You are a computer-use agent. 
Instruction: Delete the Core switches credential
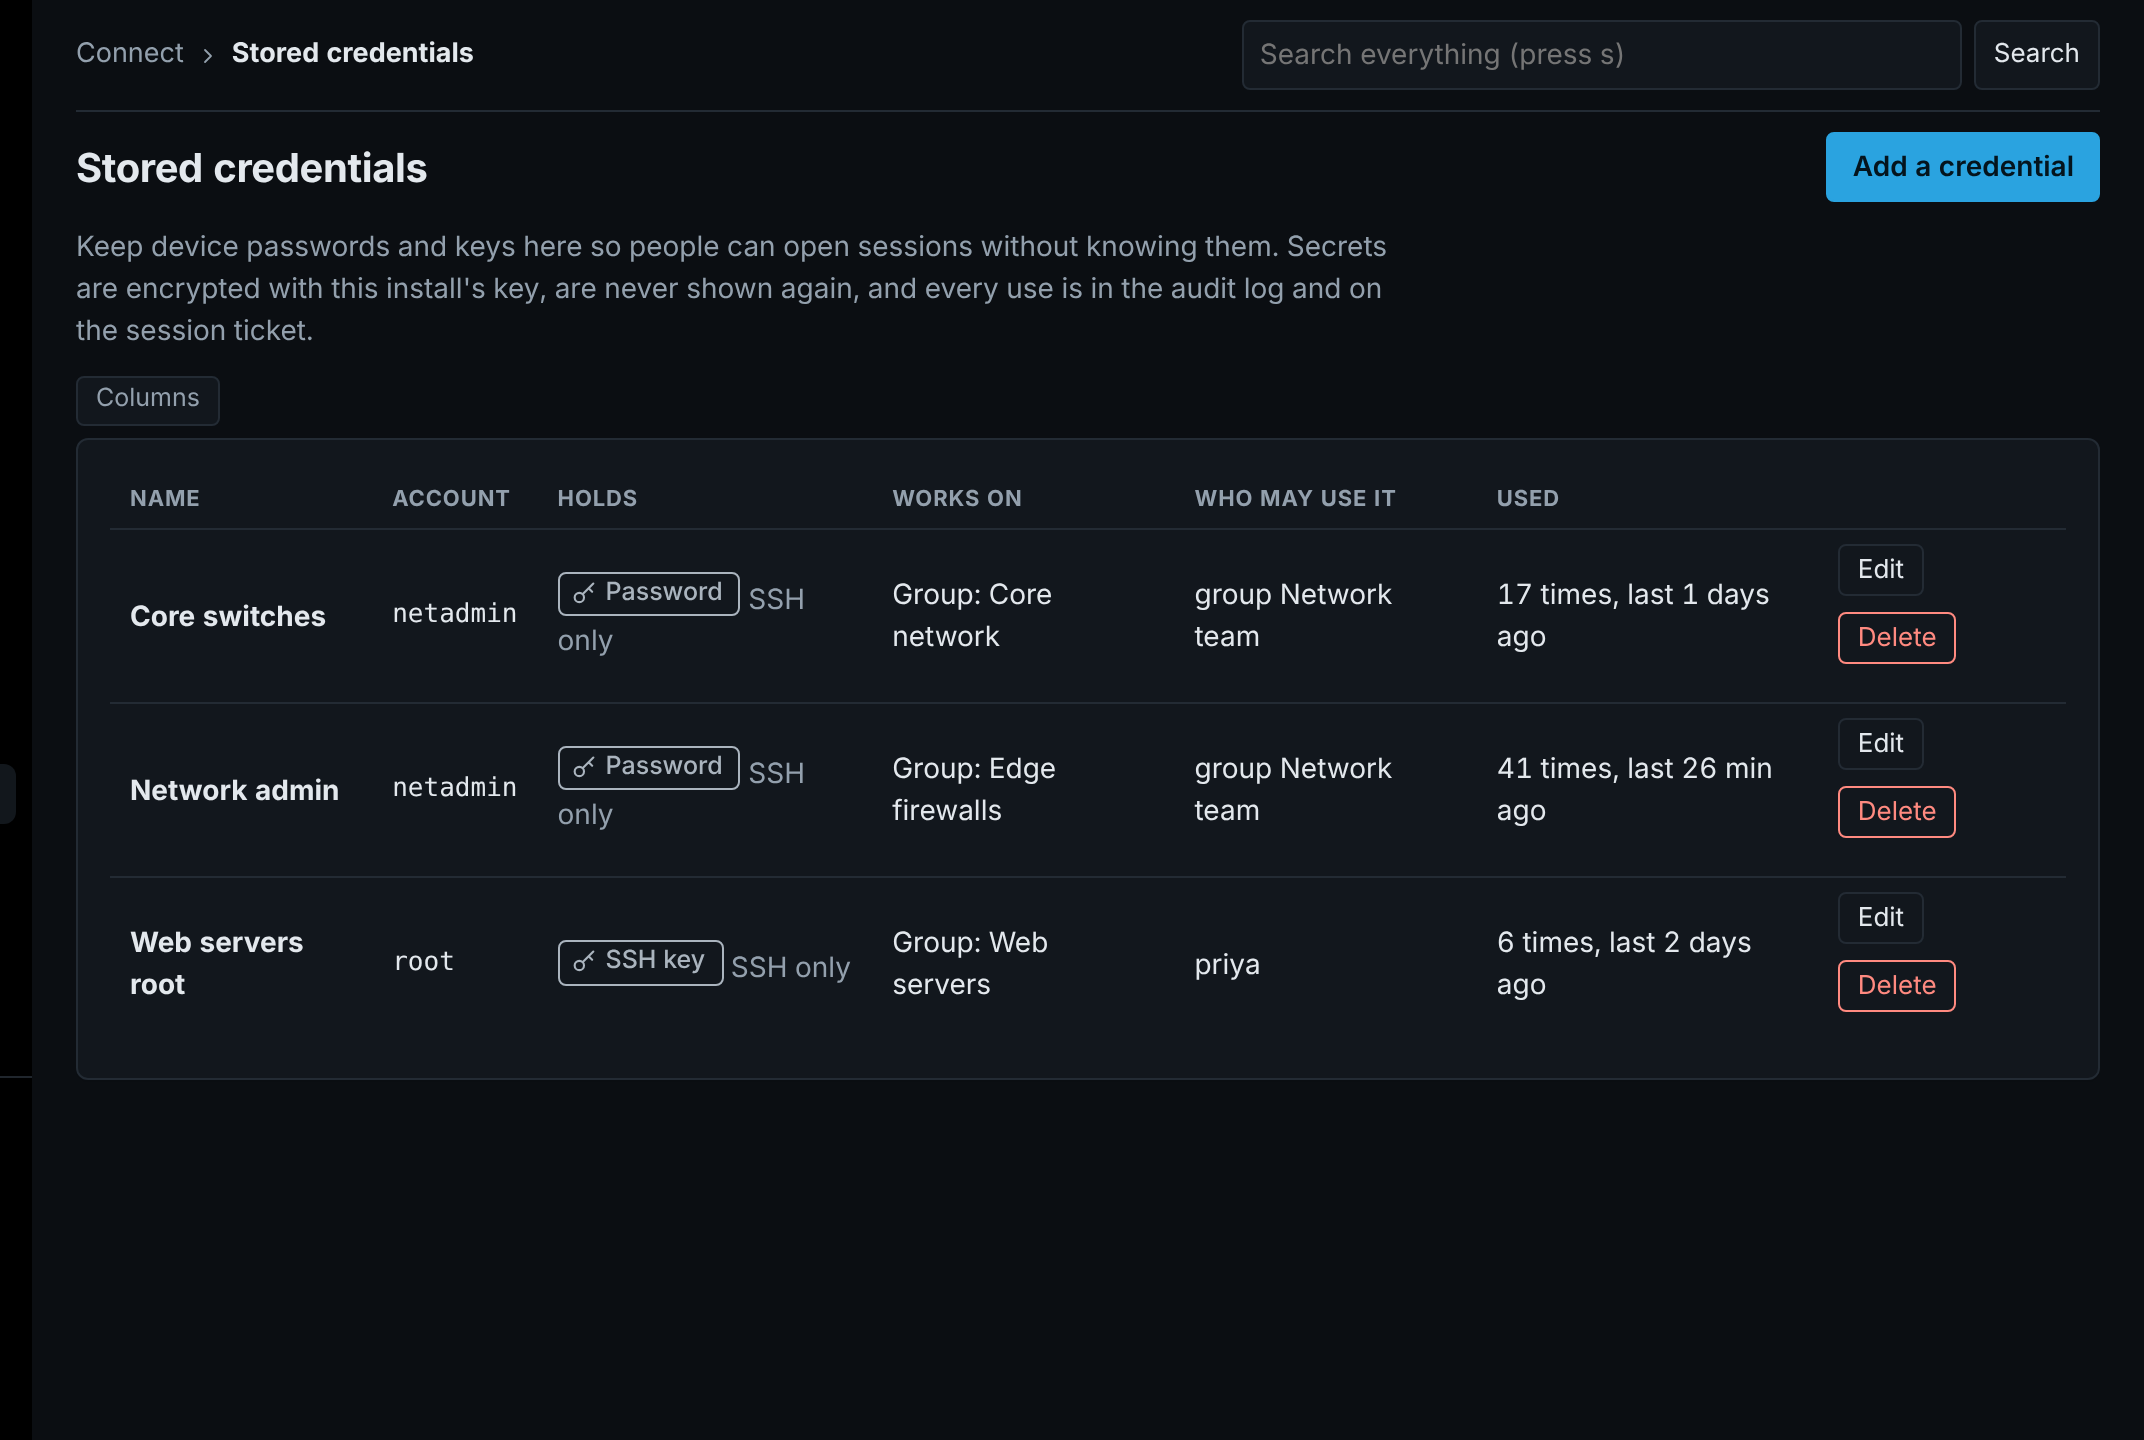1896,638
